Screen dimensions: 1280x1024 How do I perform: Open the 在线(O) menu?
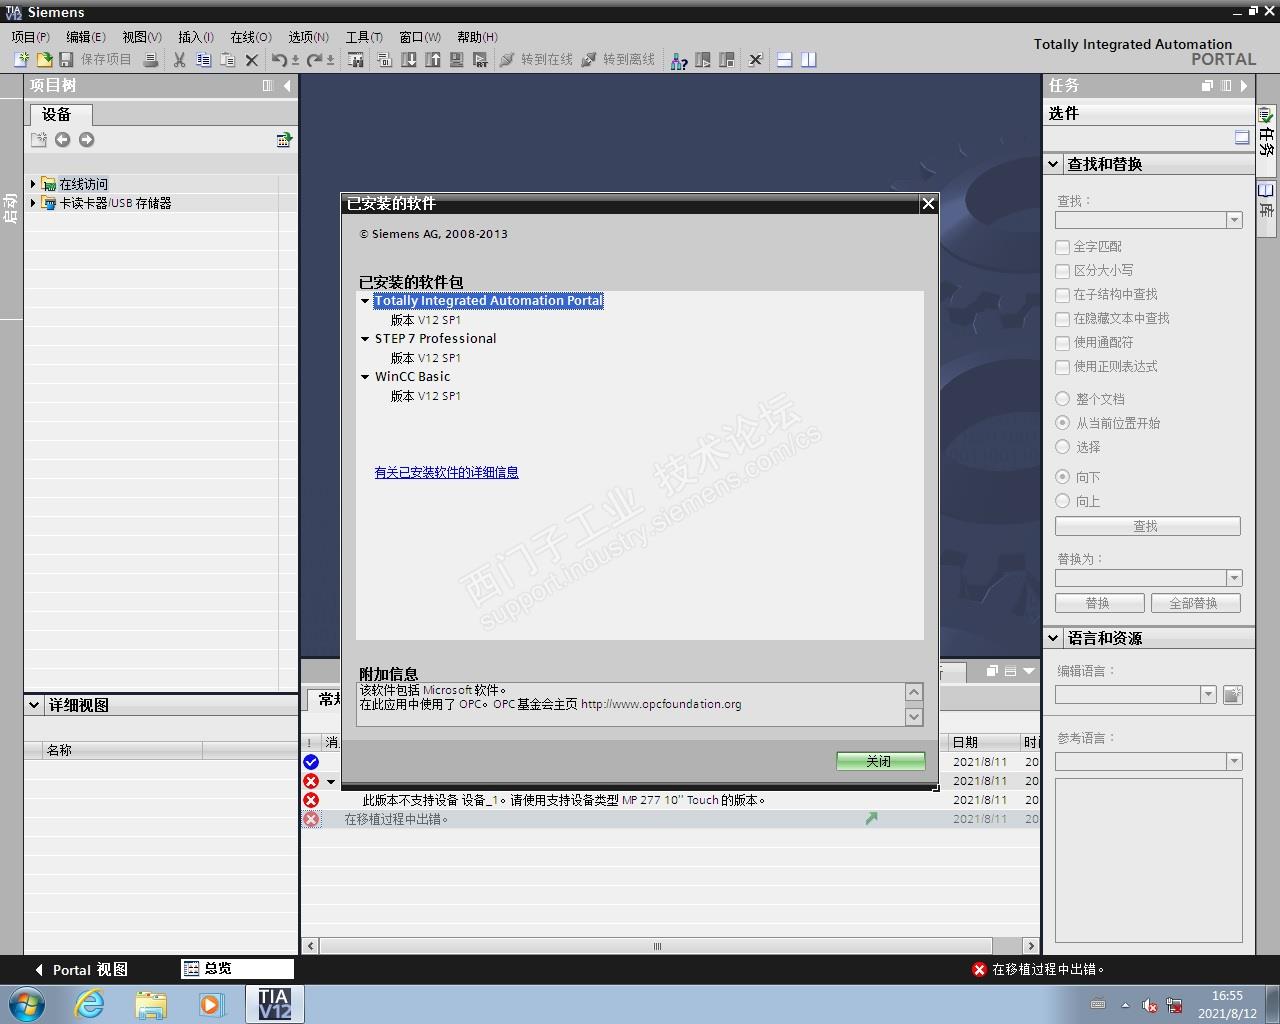click(x=251, y=37)
